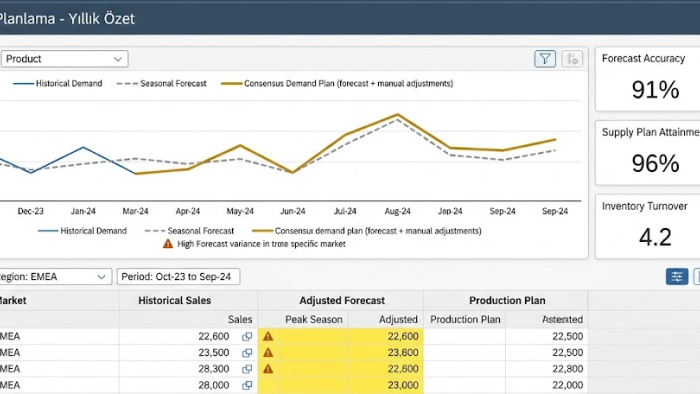Select the Historical Sales column header

tap(175, 301)
